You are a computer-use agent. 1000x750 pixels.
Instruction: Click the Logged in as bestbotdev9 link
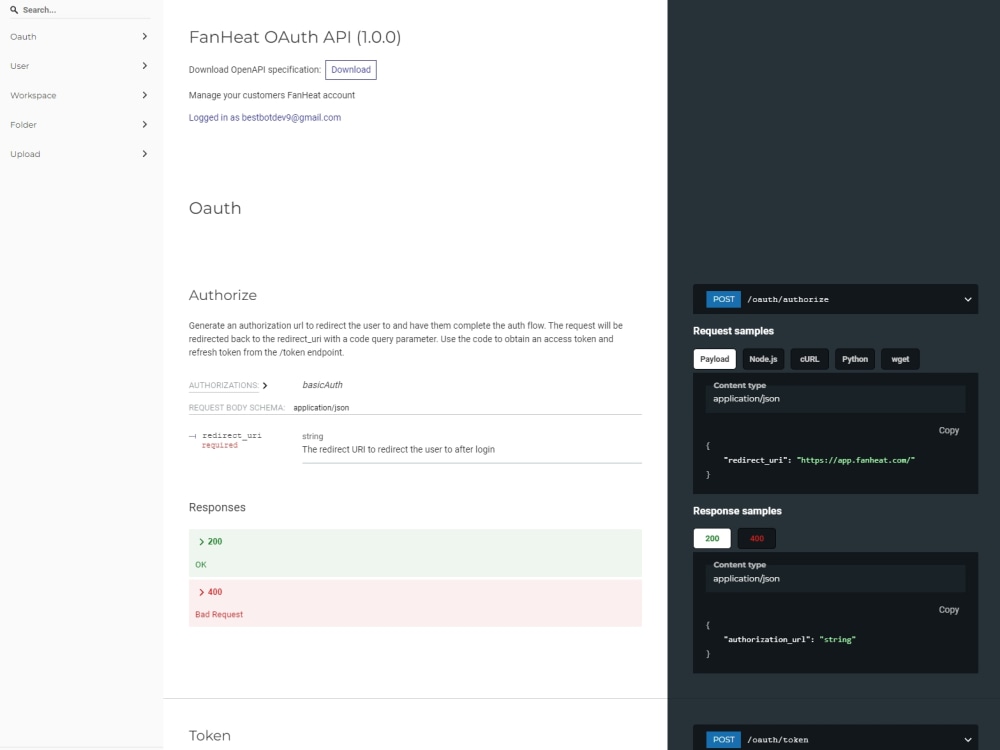click(265, 117)
